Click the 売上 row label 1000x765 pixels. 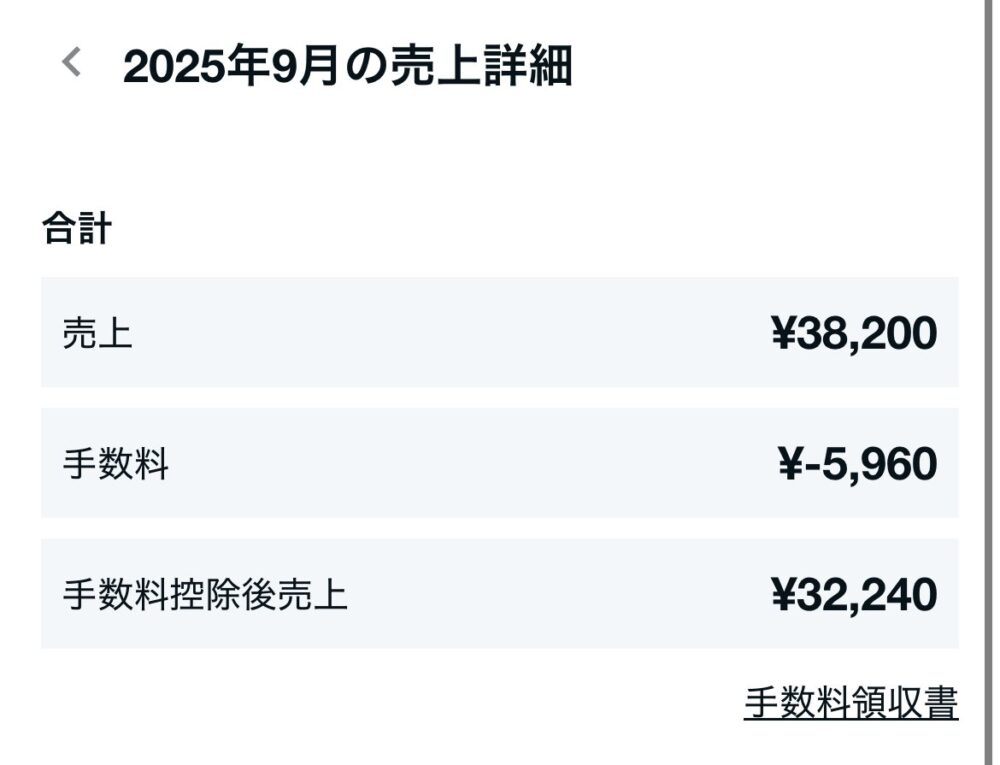coord(97,333)
